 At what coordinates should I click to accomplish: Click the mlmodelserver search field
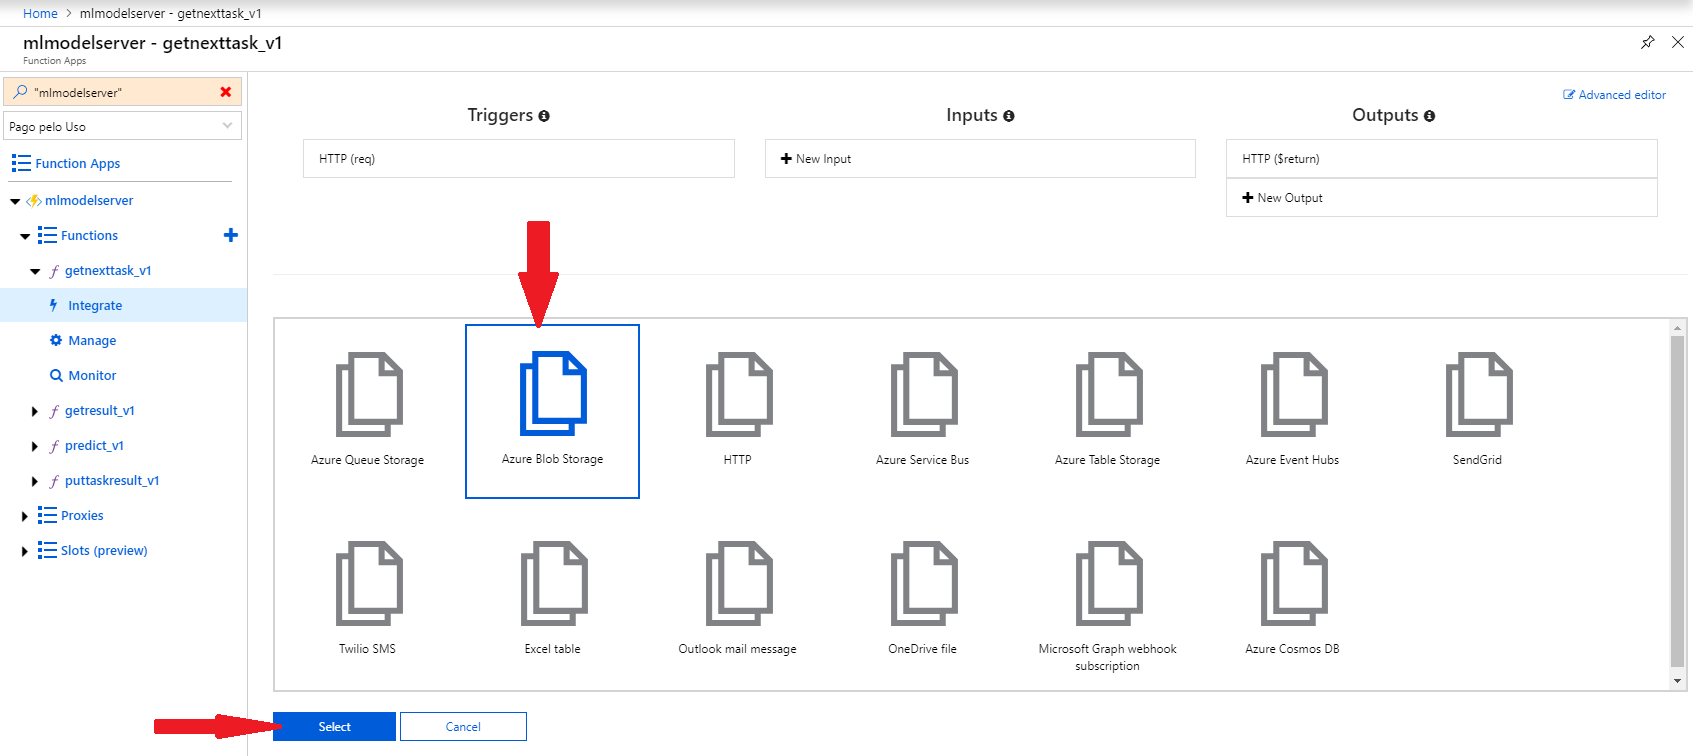(120, 92)
